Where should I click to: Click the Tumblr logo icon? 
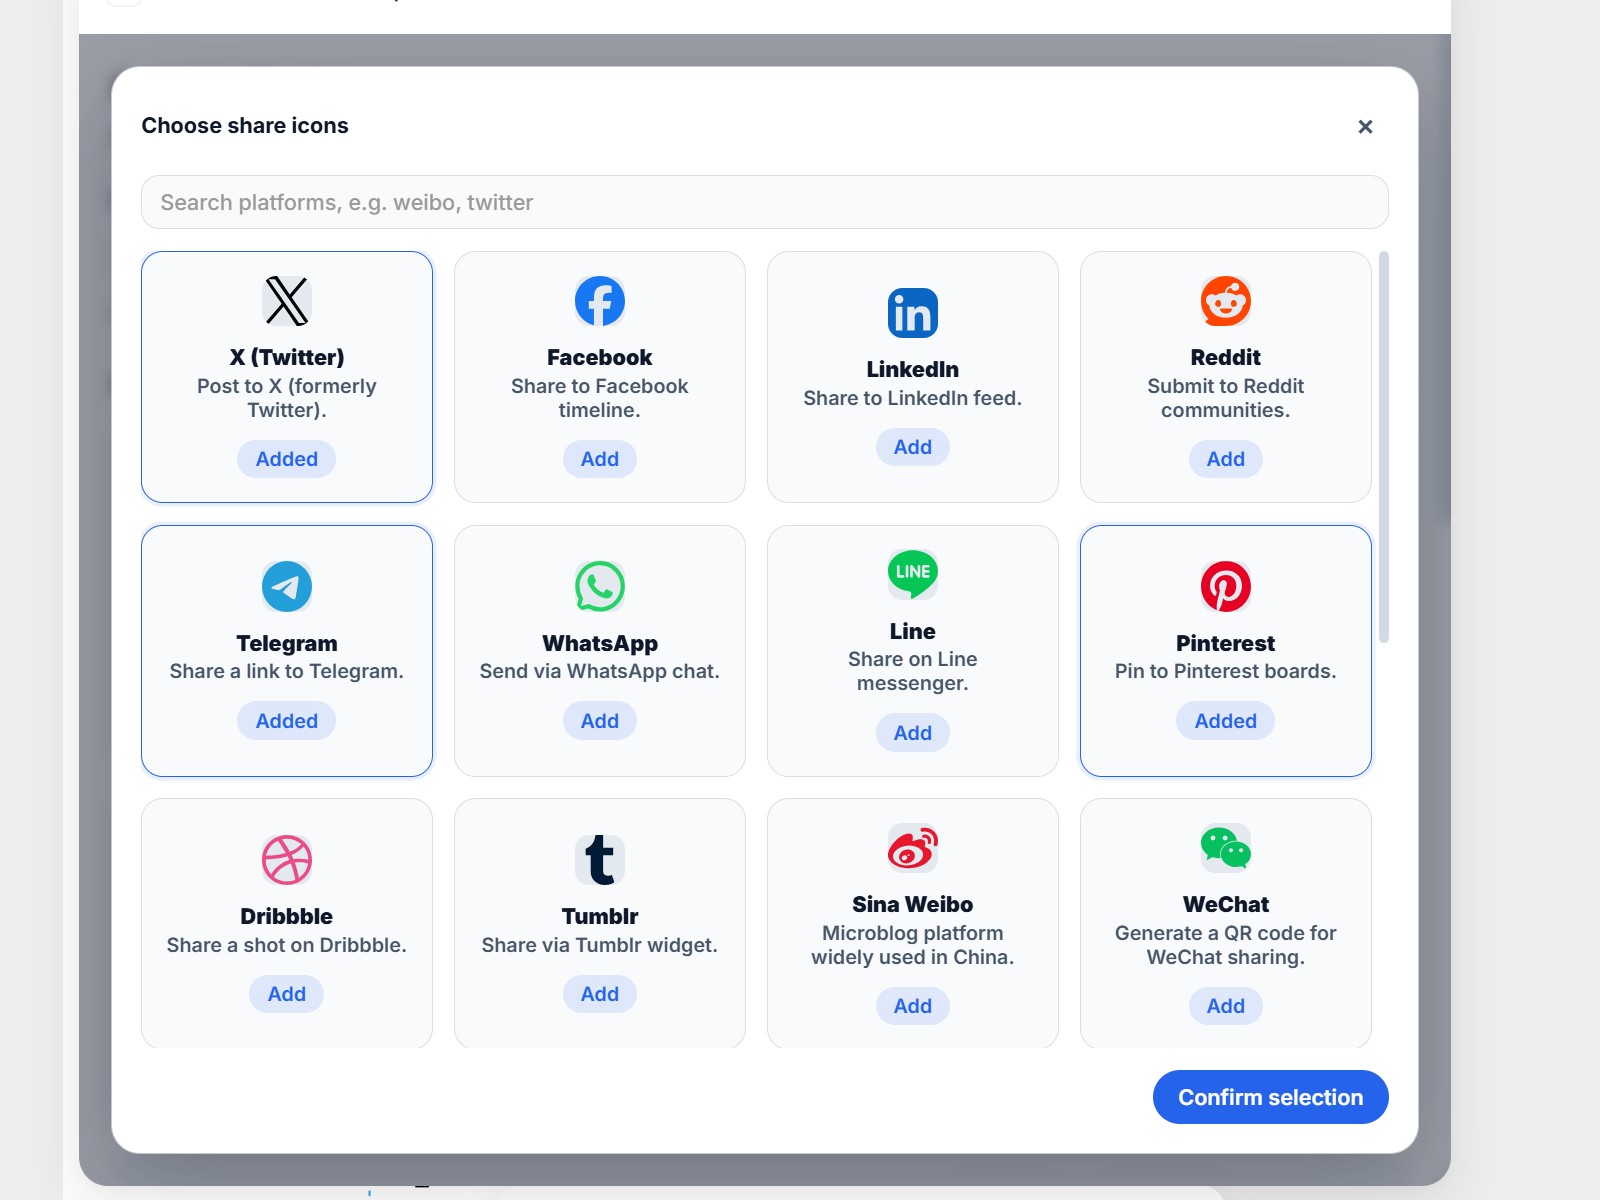tap(599, 858)
